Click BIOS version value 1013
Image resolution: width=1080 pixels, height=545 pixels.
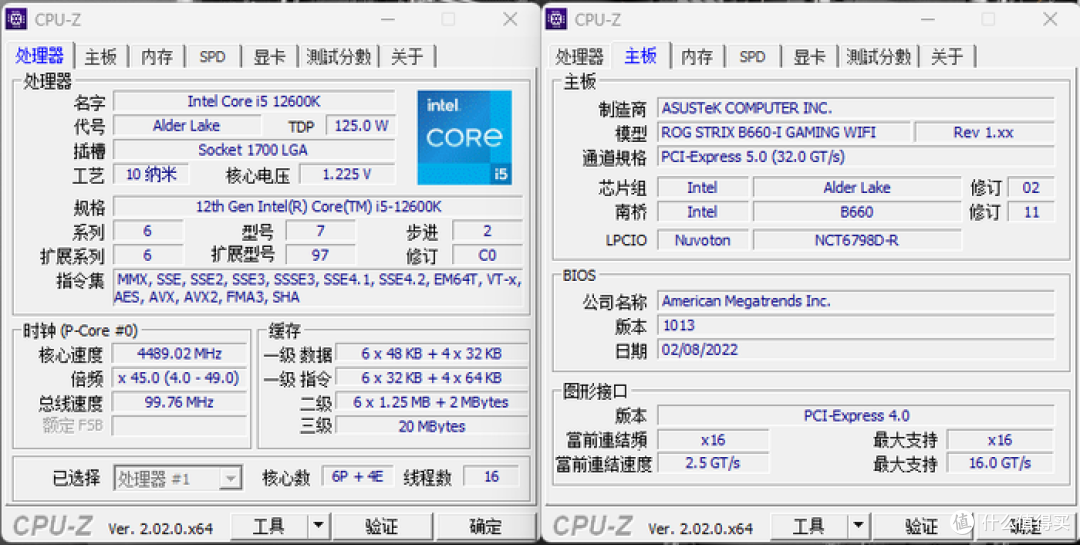click(855, 325)
